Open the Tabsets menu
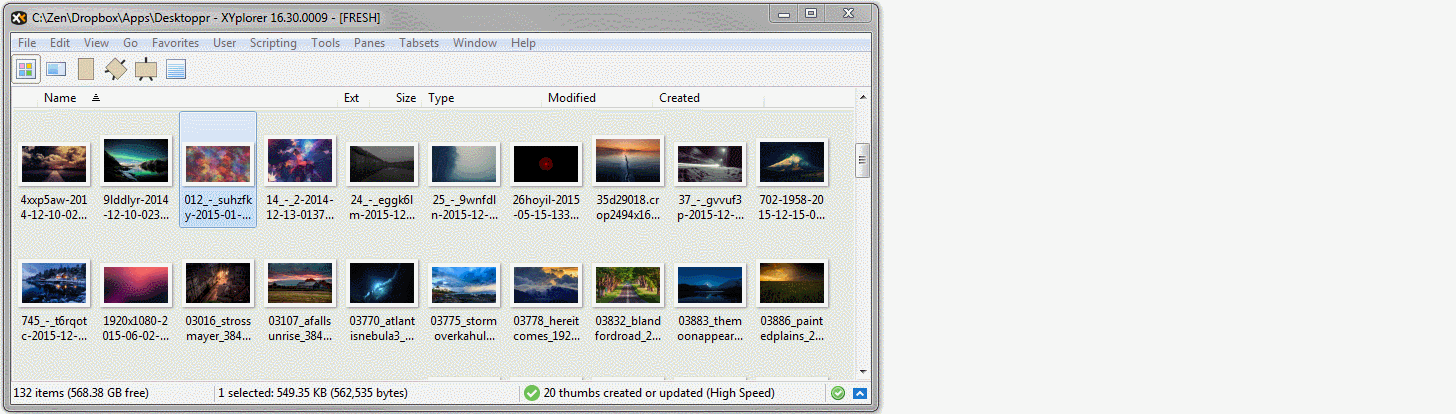Screen dimensions: 1456x414 click(x=419, y=43)
